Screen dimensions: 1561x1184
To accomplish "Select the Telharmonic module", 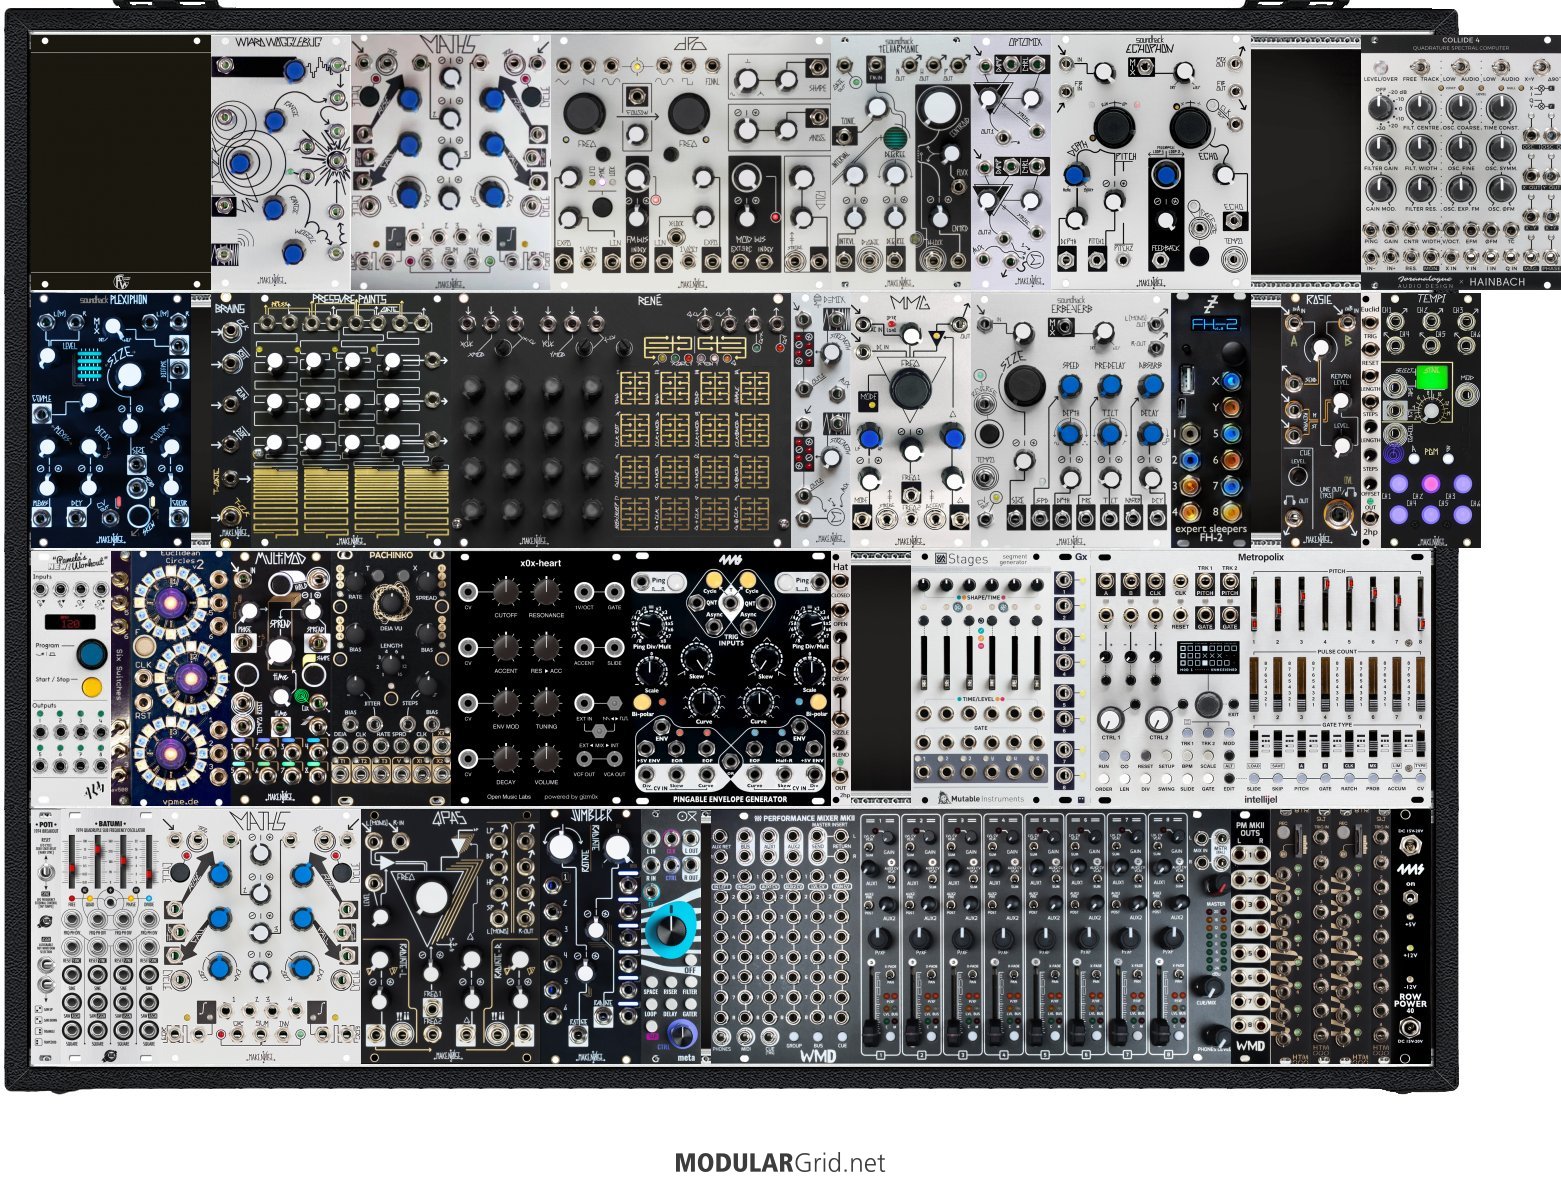I will pos(901,162).
